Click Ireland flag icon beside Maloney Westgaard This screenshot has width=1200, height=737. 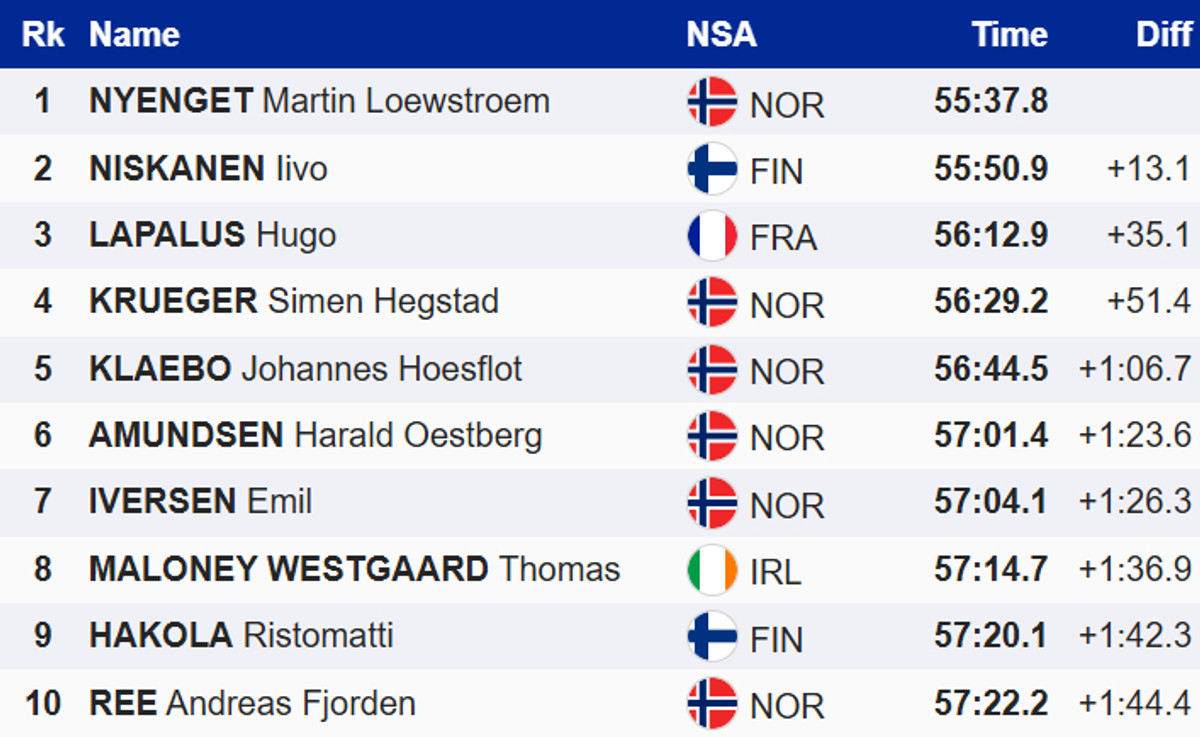(712, 570)
